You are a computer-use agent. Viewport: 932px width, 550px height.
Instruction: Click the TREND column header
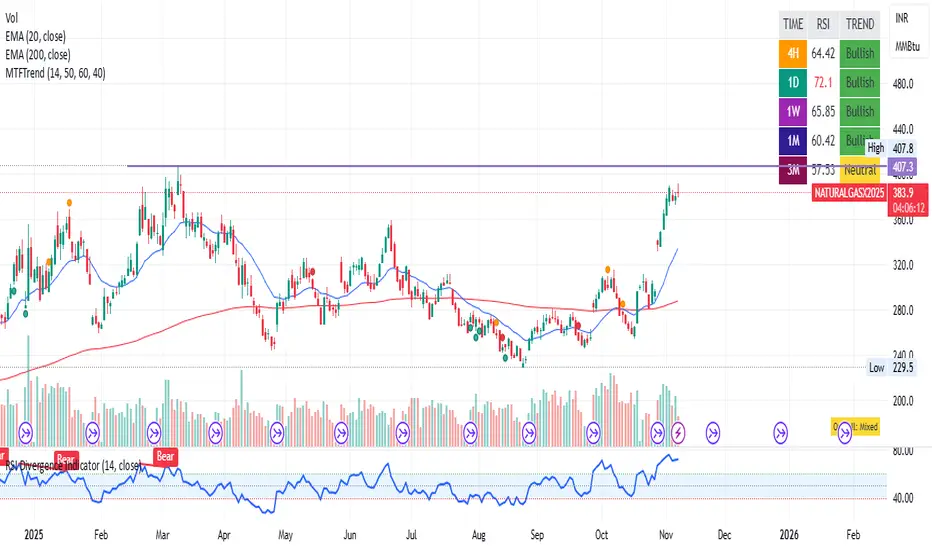[x=860, y=24]
